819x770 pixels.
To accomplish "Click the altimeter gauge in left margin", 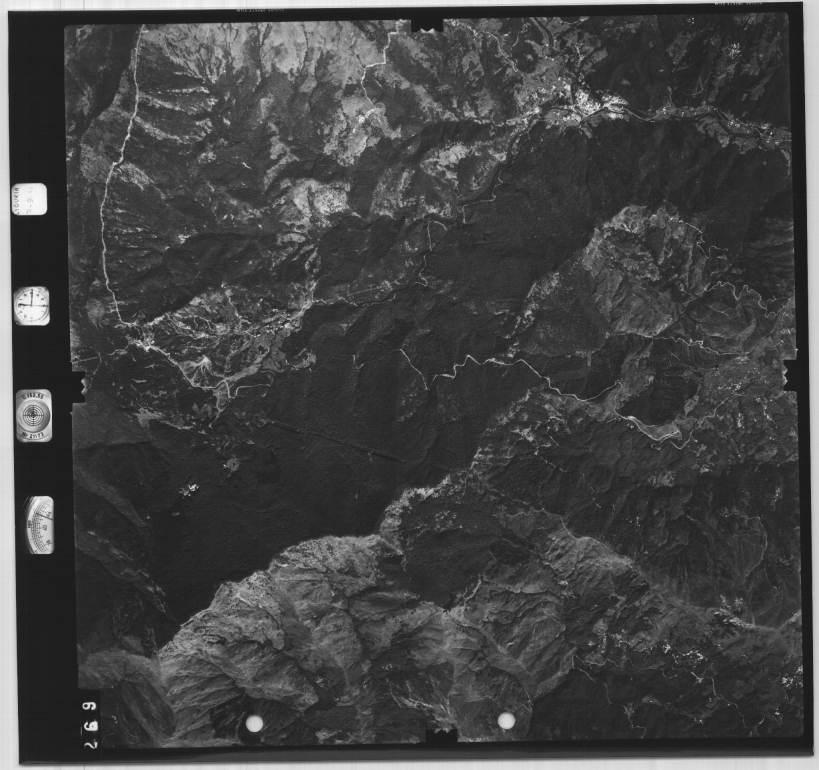I will [40, 524].
